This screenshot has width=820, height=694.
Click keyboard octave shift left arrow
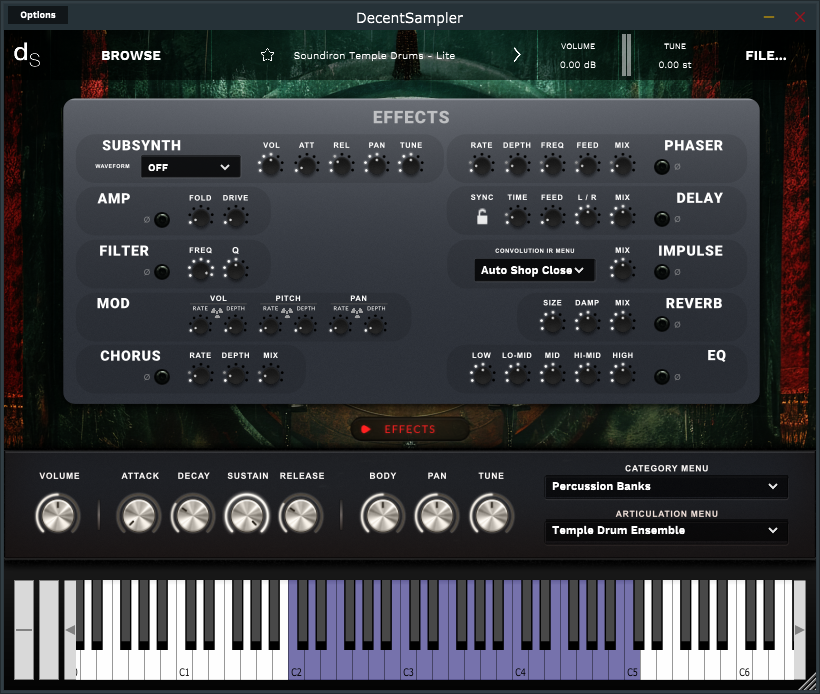(x=70, y=630)
